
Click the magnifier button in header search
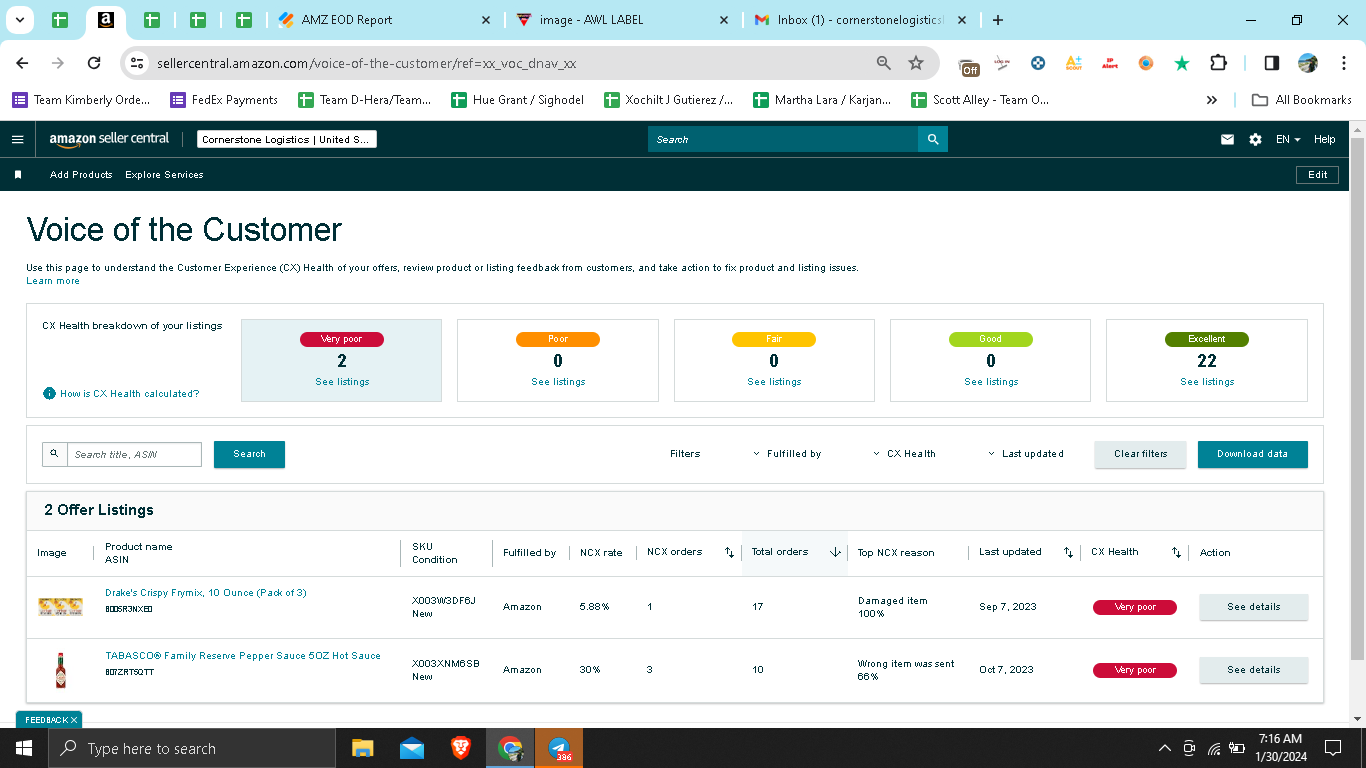click(x=933, y=140)
